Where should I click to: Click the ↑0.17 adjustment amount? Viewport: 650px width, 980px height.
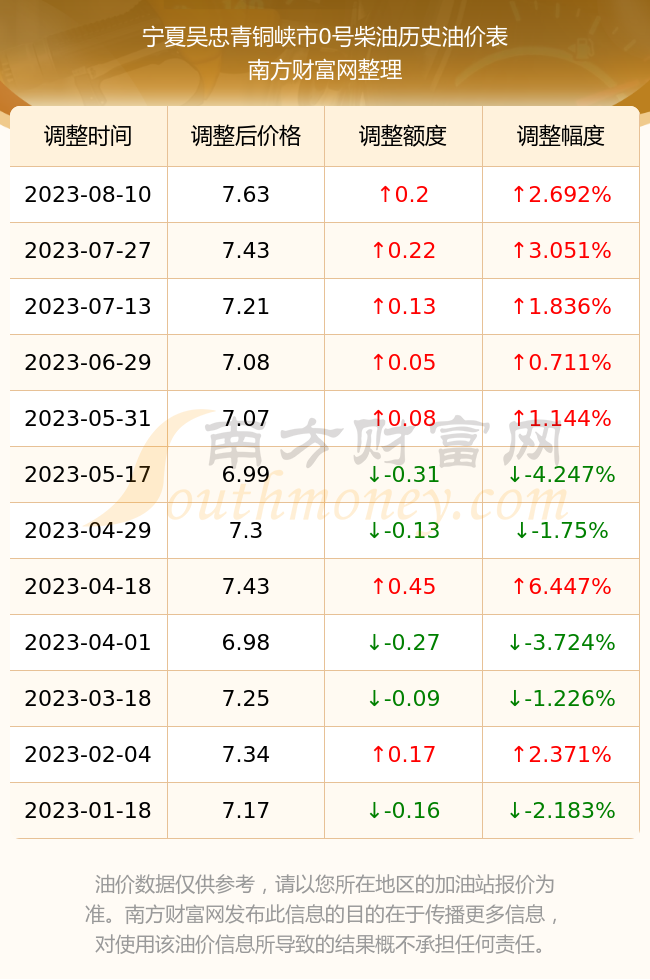click(403, 754)
